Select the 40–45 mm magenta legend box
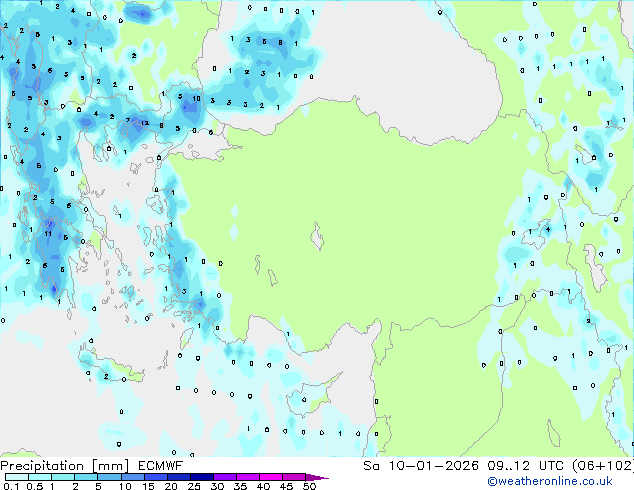 coord(271,477)
